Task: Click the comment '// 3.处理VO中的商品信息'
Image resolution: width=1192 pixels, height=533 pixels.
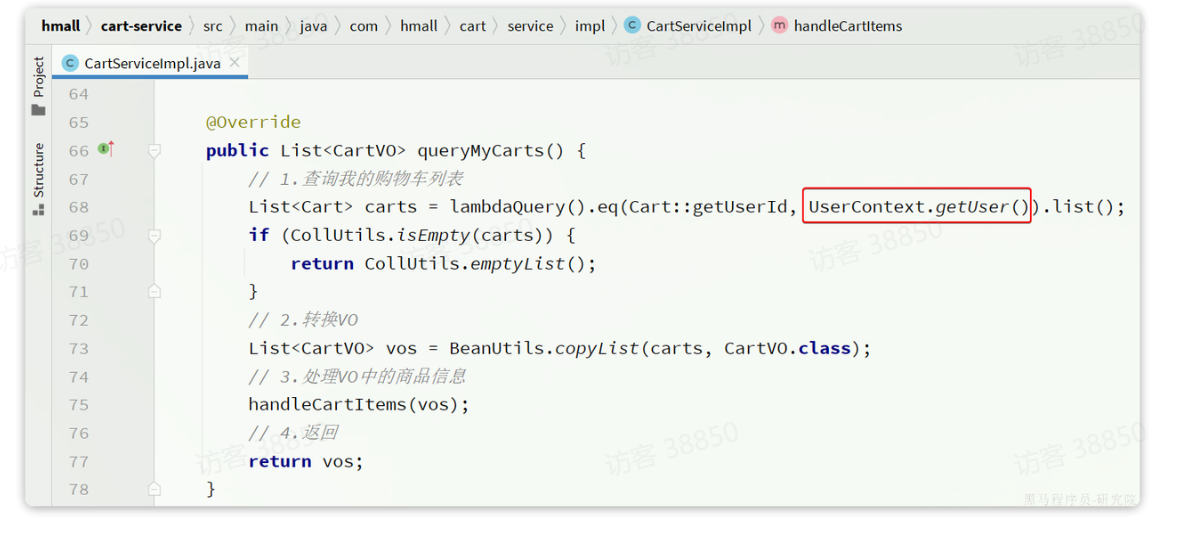Action: [357, 376]
